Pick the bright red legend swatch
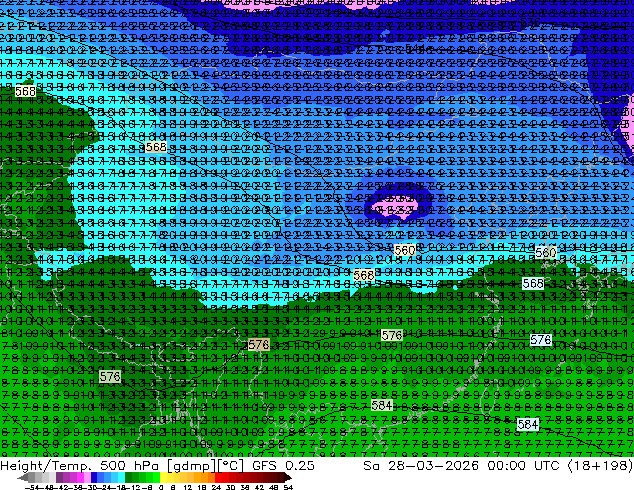 tap(218, 477)
